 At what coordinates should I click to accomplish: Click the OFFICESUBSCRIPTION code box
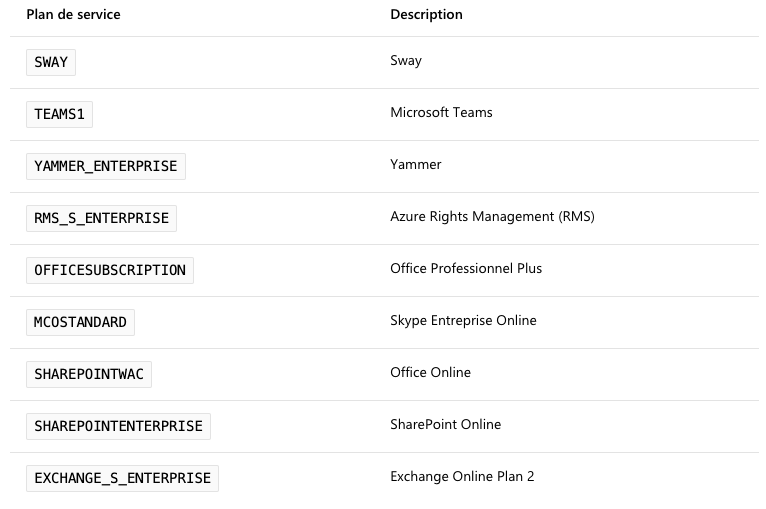point(110,270)
